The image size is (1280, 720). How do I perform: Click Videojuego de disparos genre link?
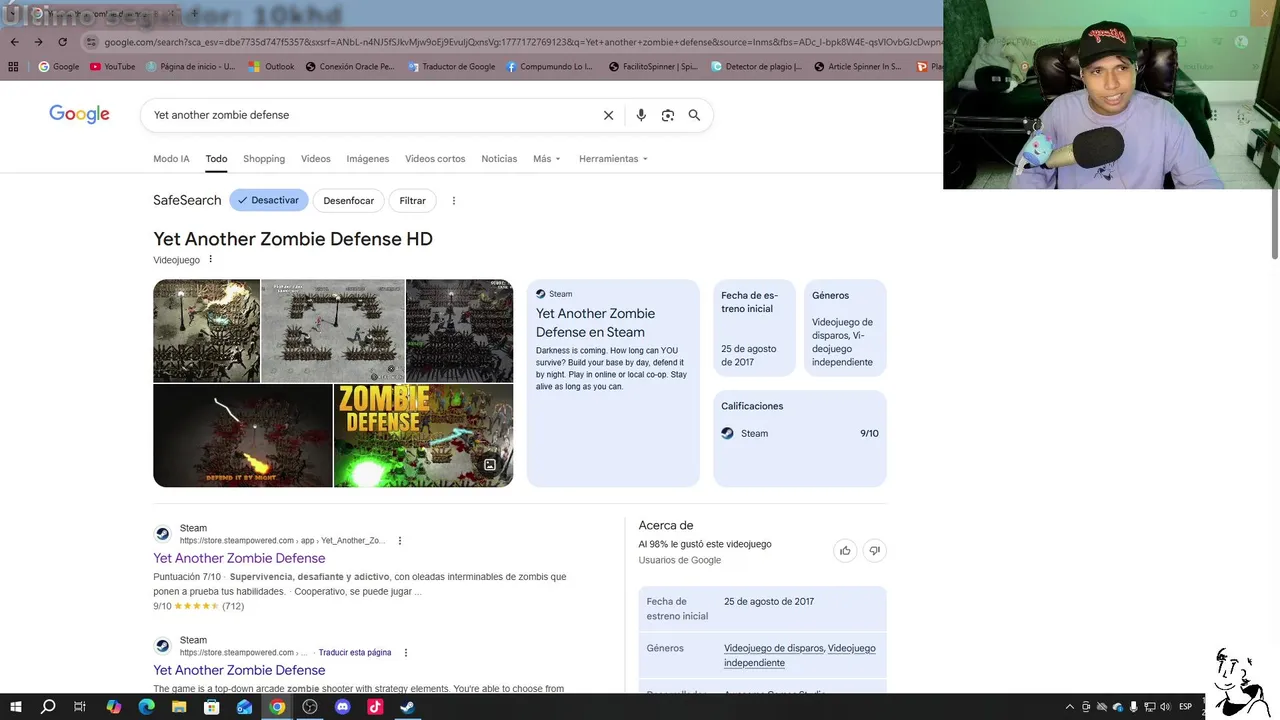pos(774,648)
